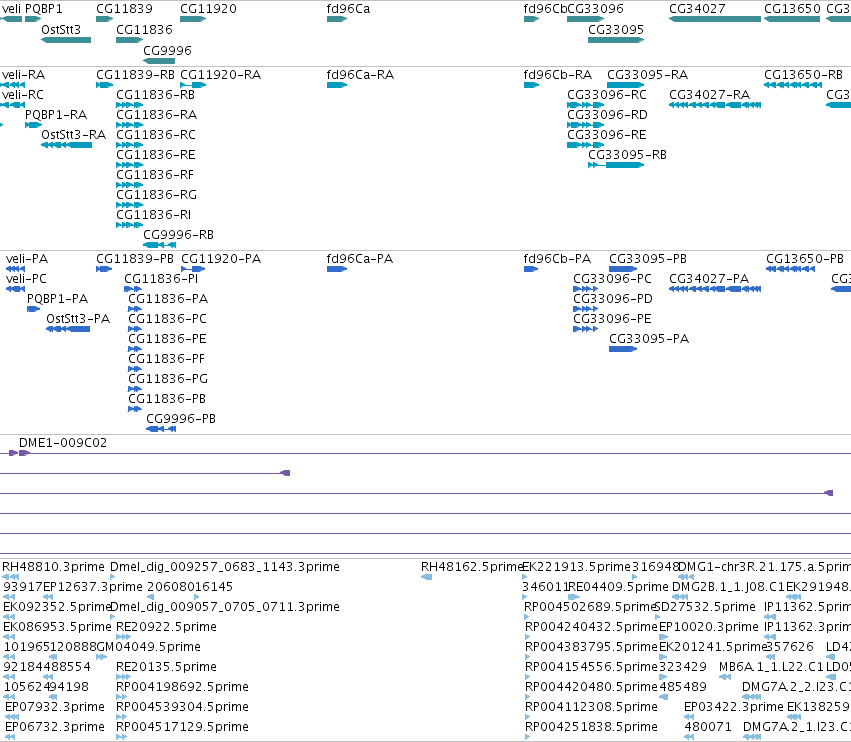The width and height of the screenshot is (851, 742).
Task: Select the PQBP1-RA transcript label
Action: tap(56, 115)
